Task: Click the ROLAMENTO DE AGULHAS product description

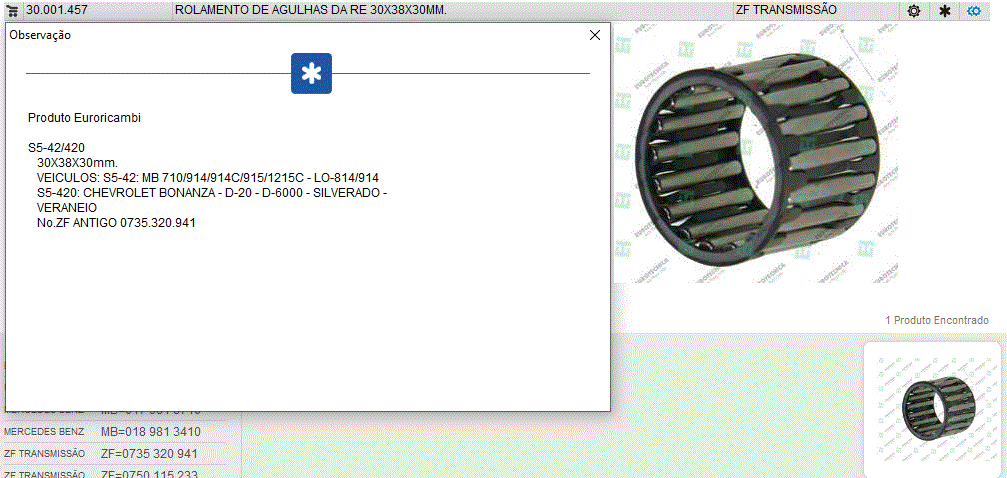Action: coord(310,10)
